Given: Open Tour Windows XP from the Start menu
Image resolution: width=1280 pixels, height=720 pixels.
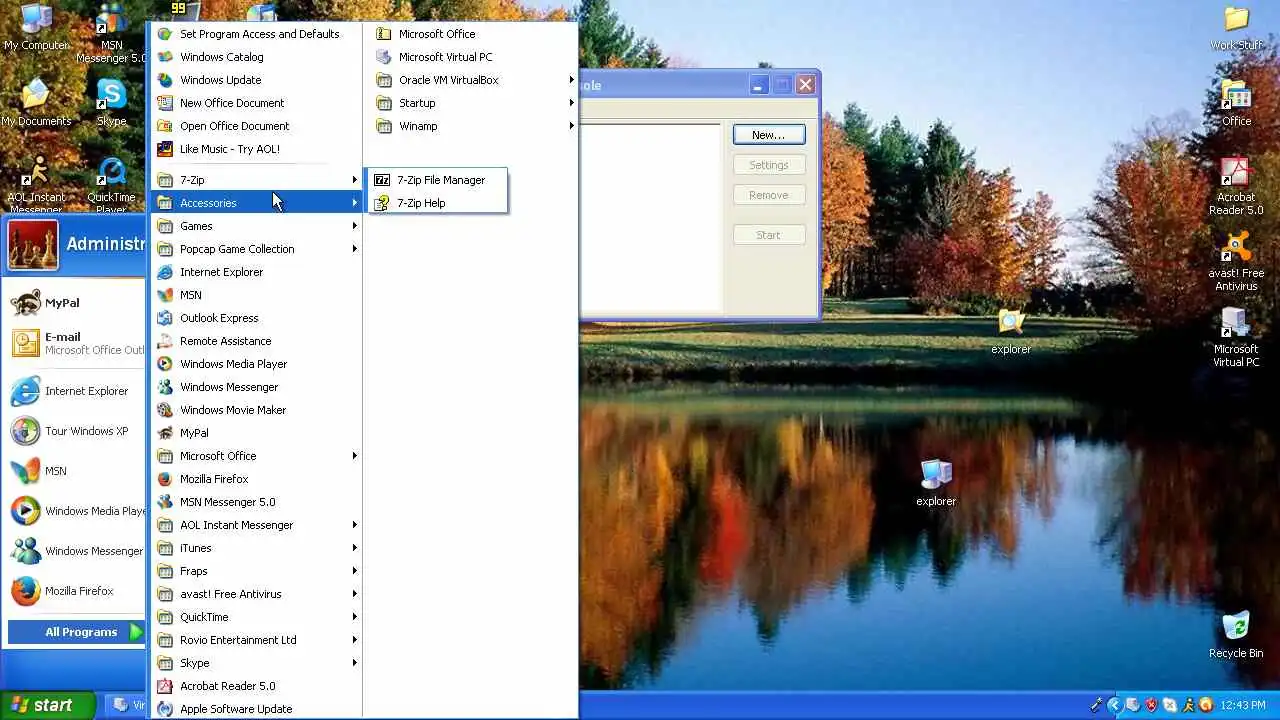Looking at the screenshot, I should [73, 431].
